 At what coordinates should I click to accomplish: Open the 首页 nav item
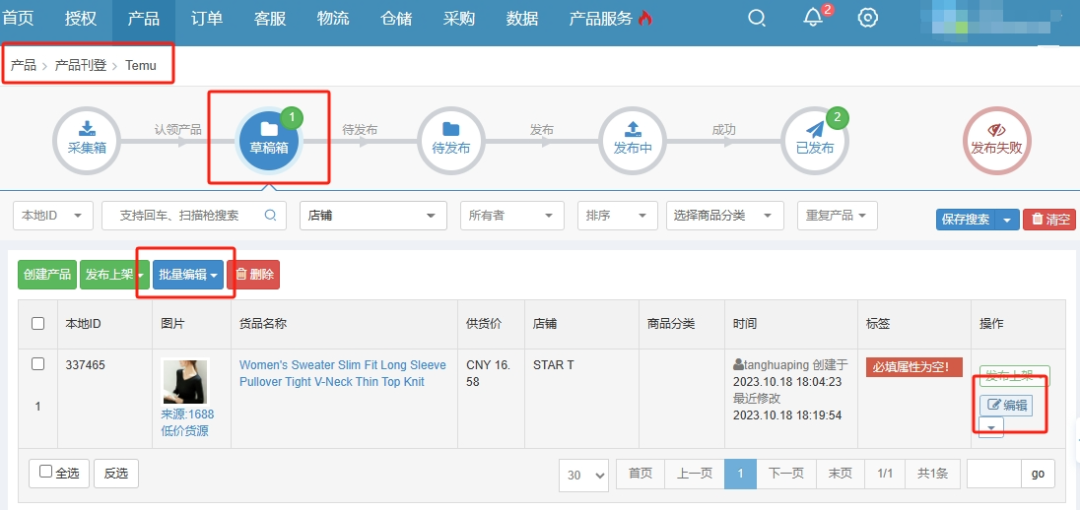(19, 19)
